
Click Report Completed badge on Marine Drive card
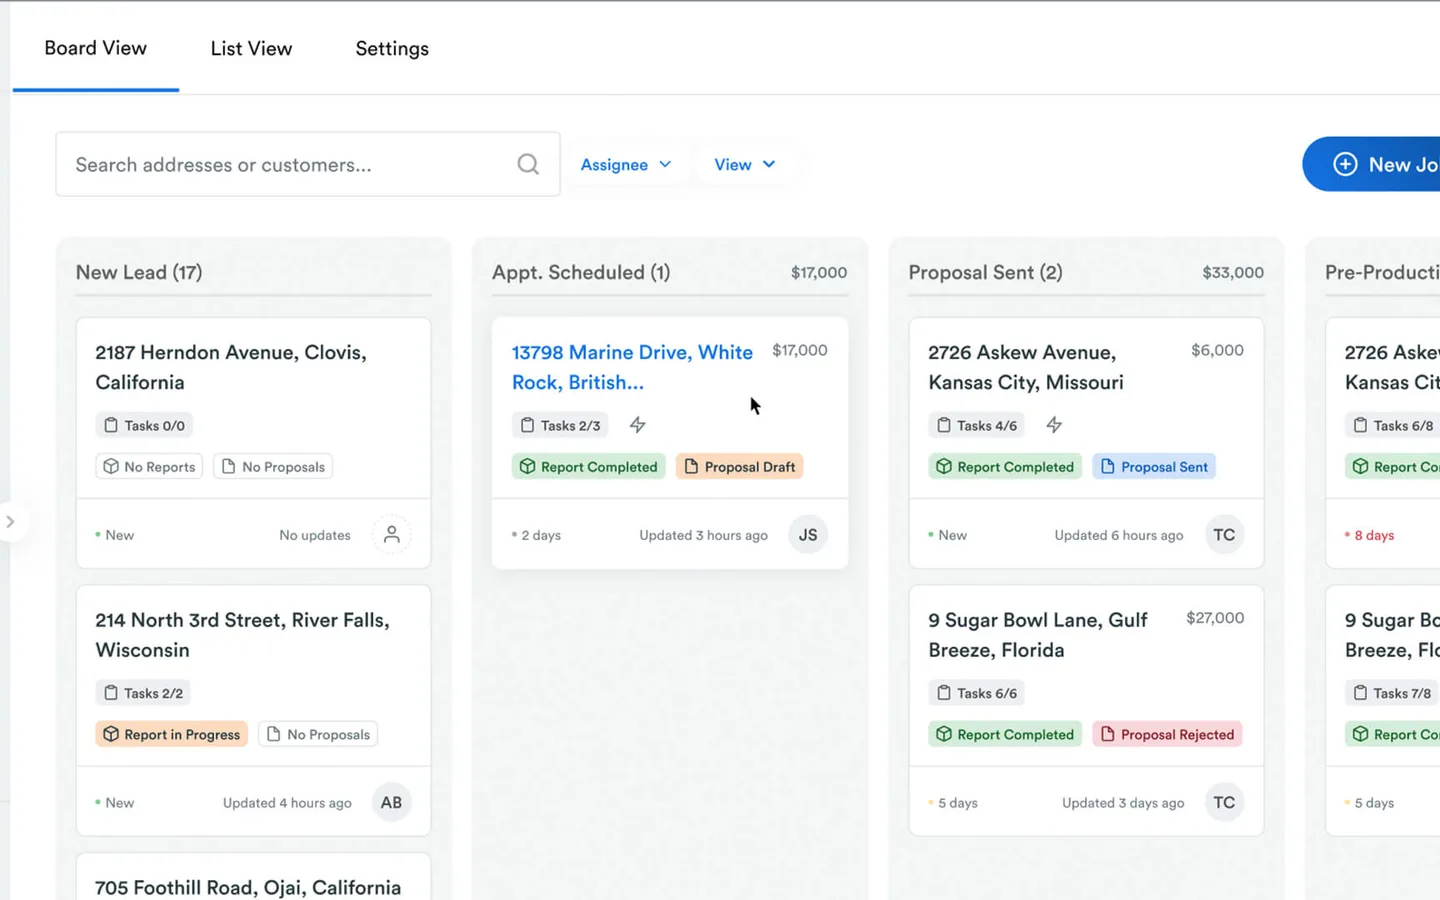click(589, 466)
